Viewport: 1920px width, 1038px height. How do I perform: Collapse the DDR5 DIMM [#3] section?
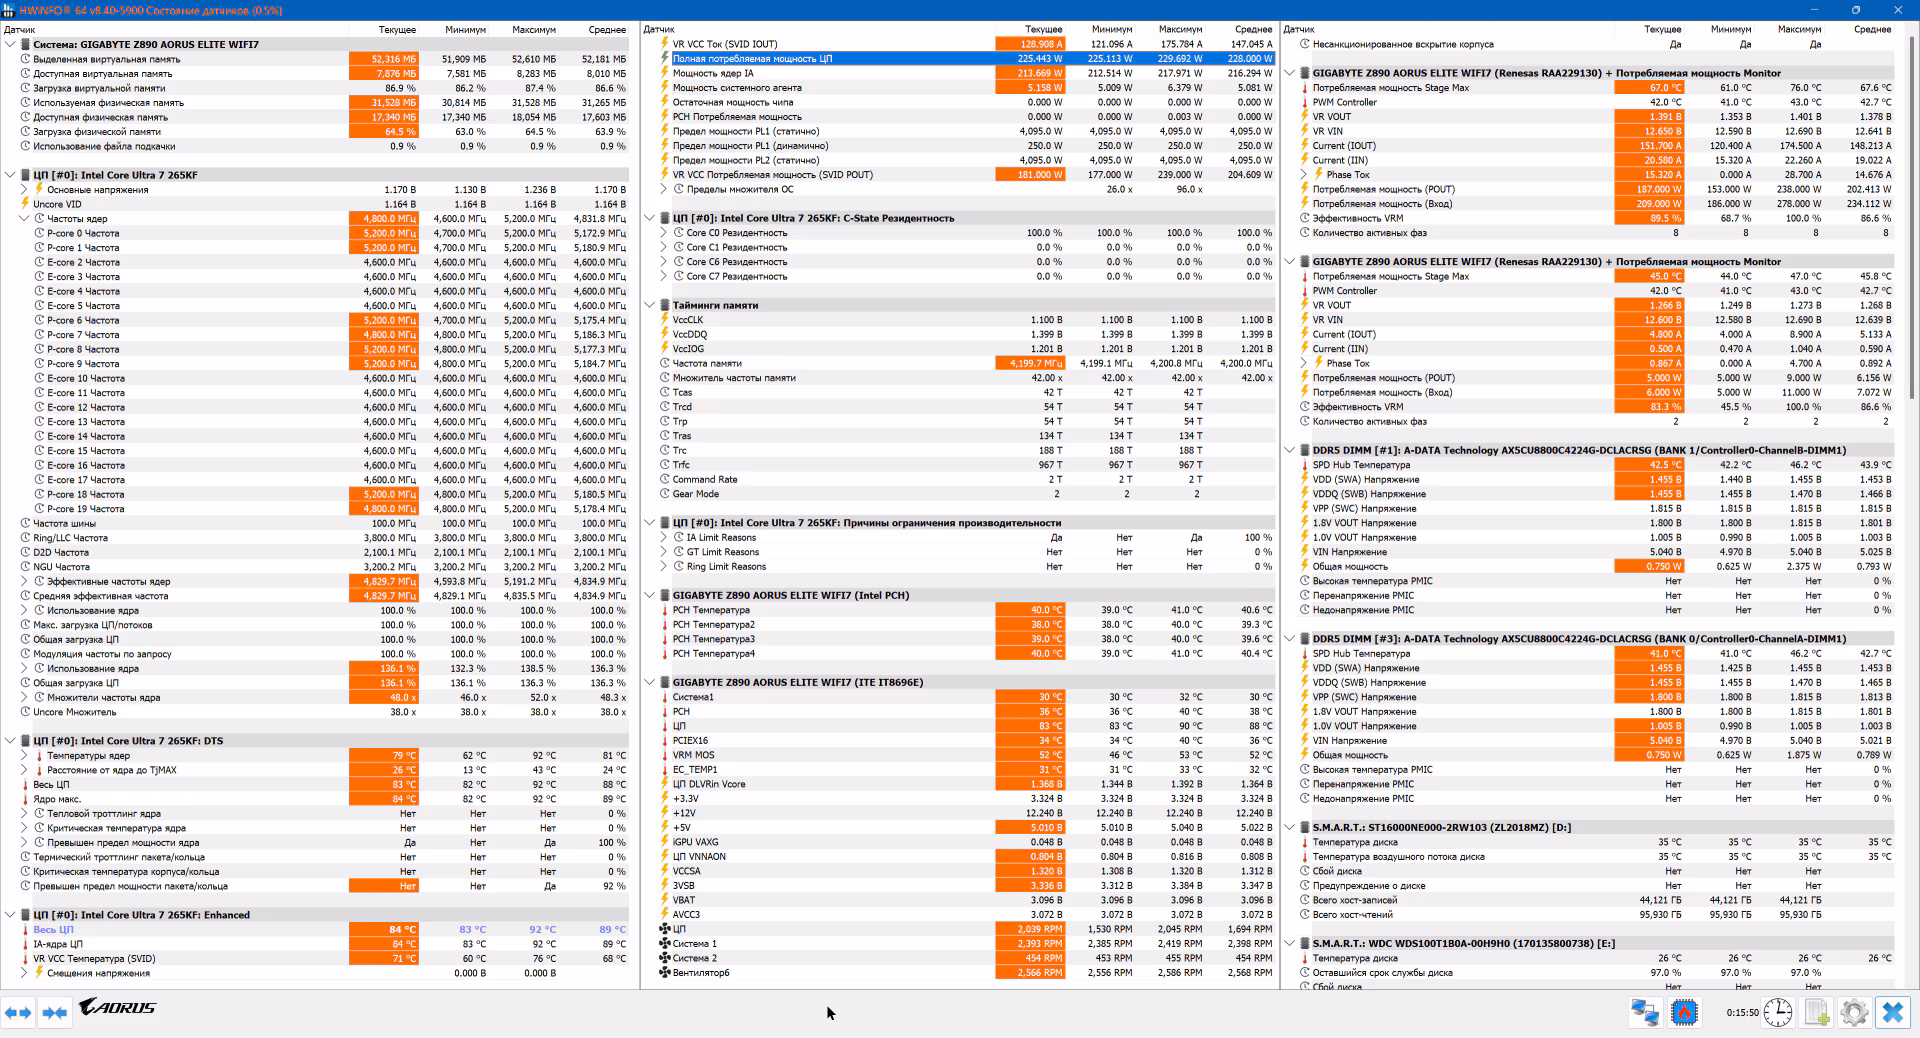click(x=1290, y=639)
